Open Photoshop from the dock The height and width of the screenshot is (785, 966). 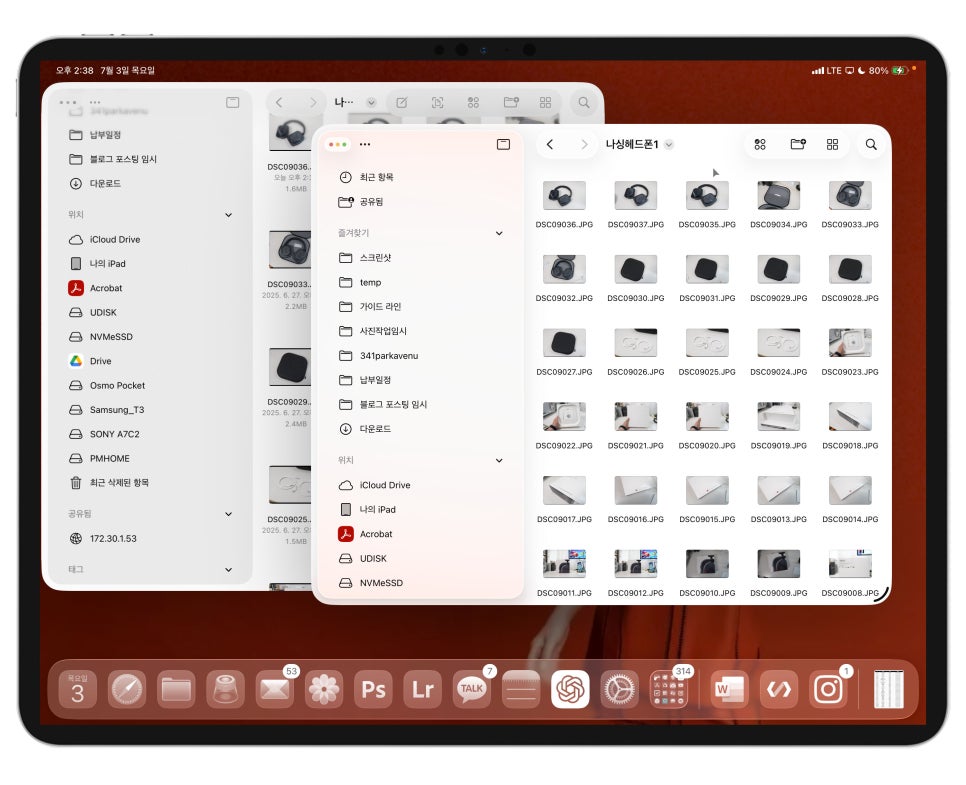[x=373, y=689]
